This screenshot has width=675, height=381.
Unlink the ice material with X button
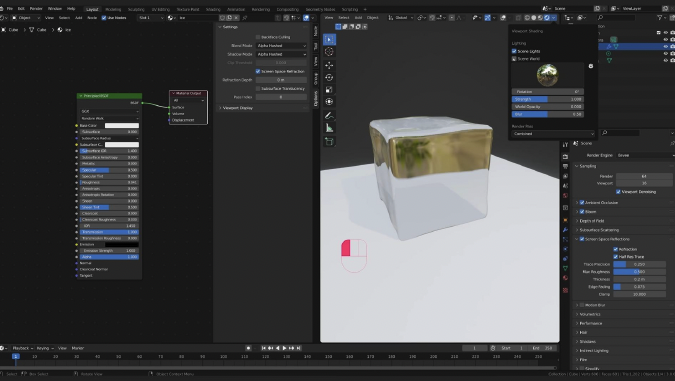(236, 18)
